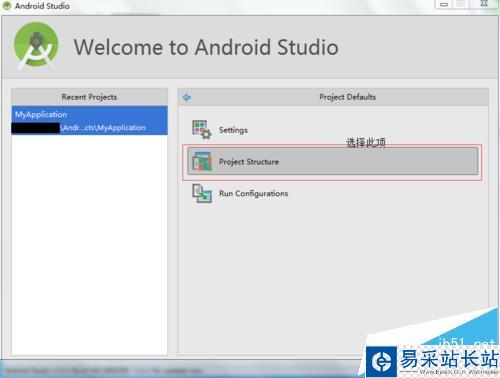The height and width of the screenshot is (378, 500).
Task: Click the Project Defaults header title
Action: [348, 97]
